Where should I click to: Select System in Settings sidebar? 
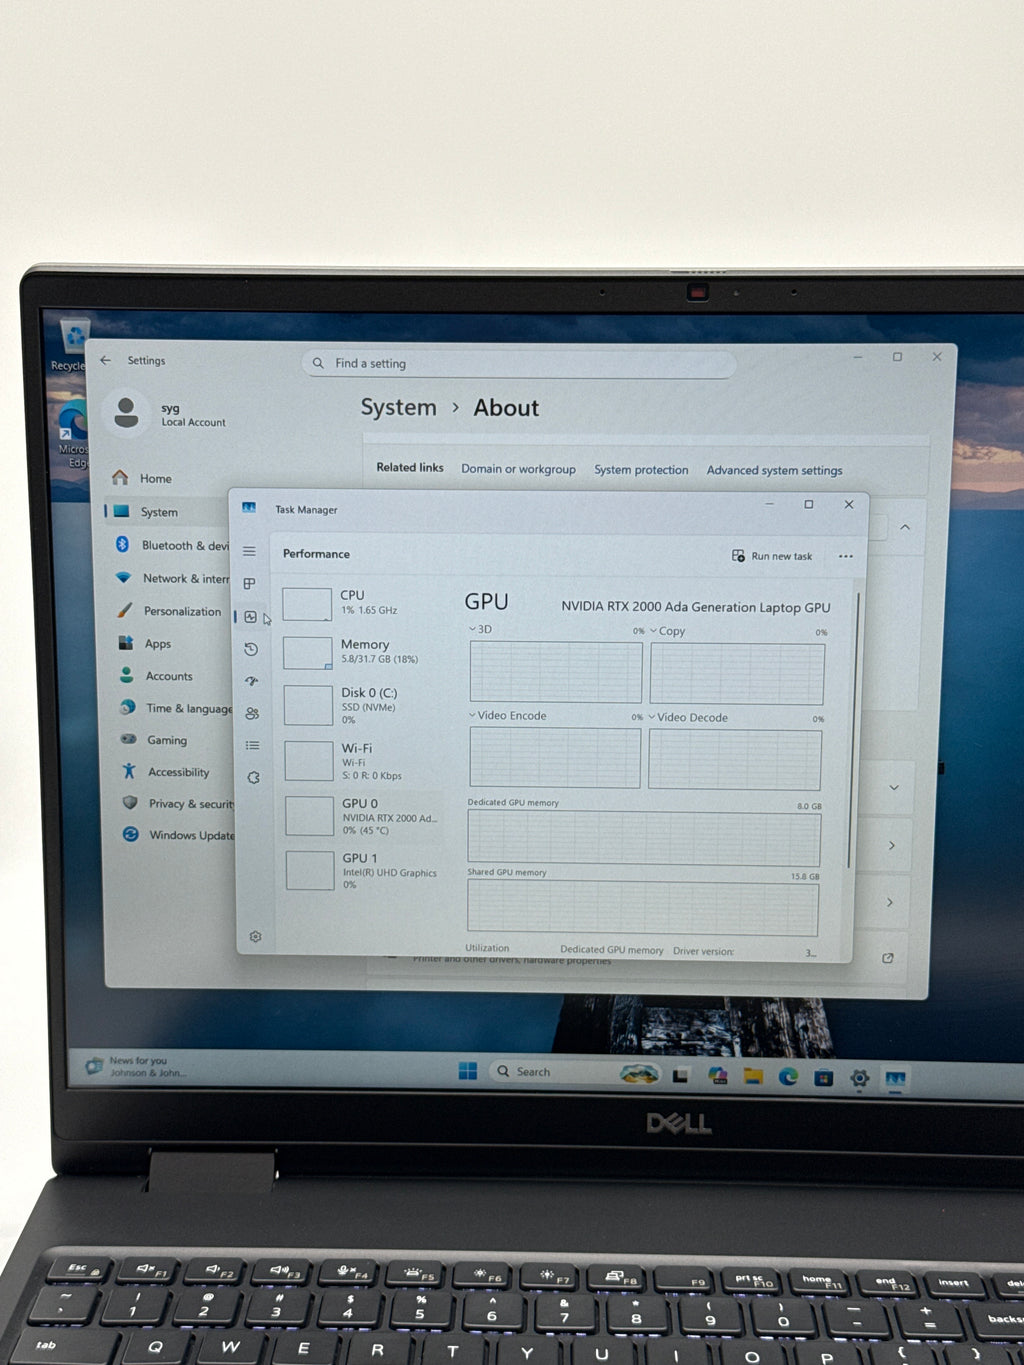[x=166, y=511]
